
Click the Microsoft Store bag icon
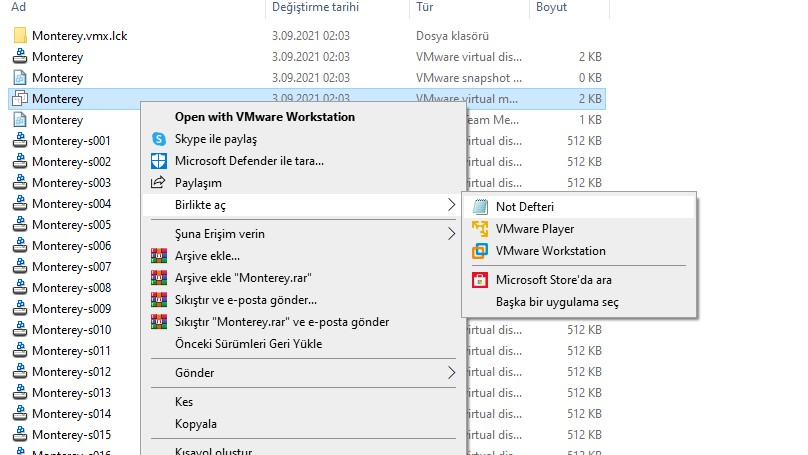tap(480, 280)
